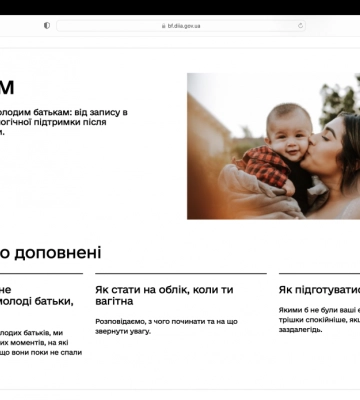Screen dimensions: 360x400
Task: Click the intro text 'олодим батькам: від запису в'
Action: [64, 112]
